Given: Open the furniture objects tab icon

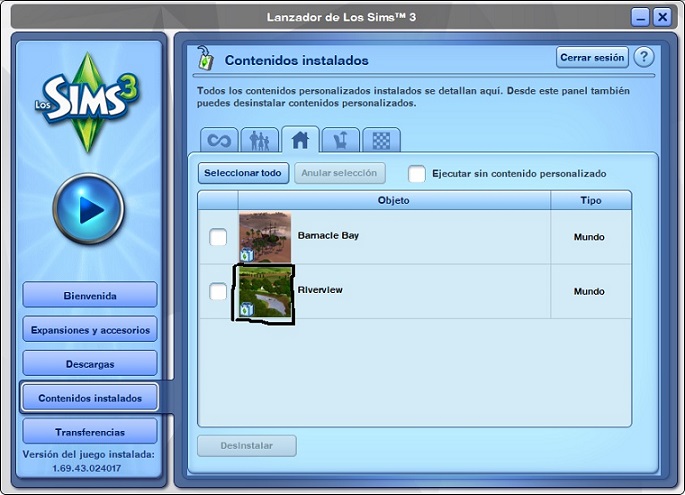Looking at the screenshot, I should click(x=340, y=139).
